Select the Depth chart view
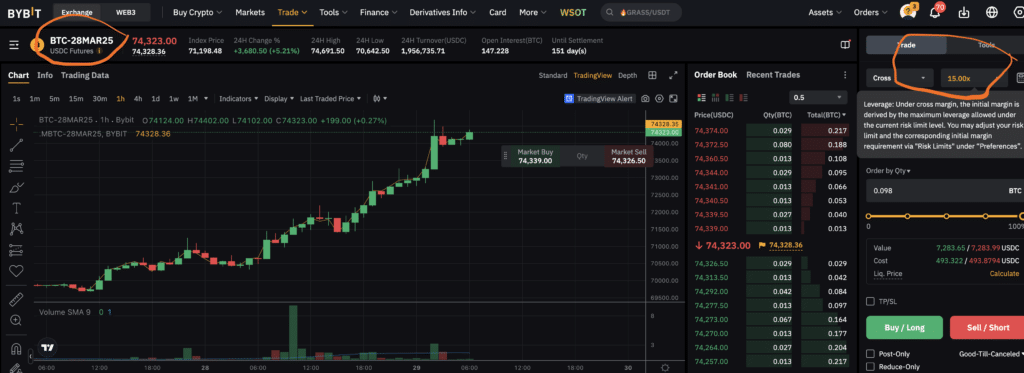 pos(628,75)
